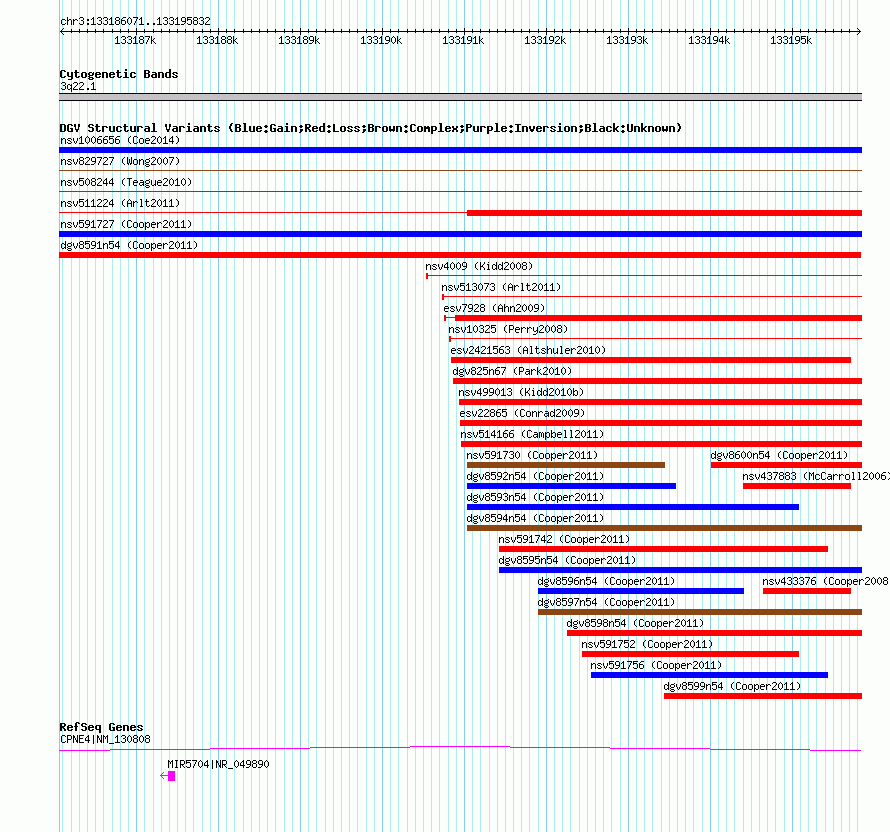The image size is (890, 832).
Task: Click the DGV Structural Variants track title
Action: point(371,128)
